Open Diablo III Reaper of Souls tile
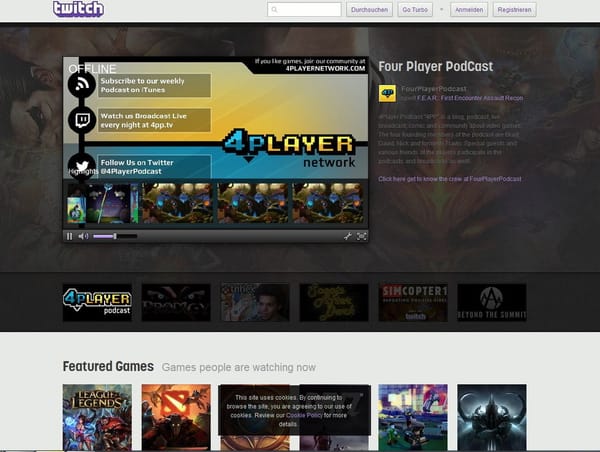 tap(492, 418)
